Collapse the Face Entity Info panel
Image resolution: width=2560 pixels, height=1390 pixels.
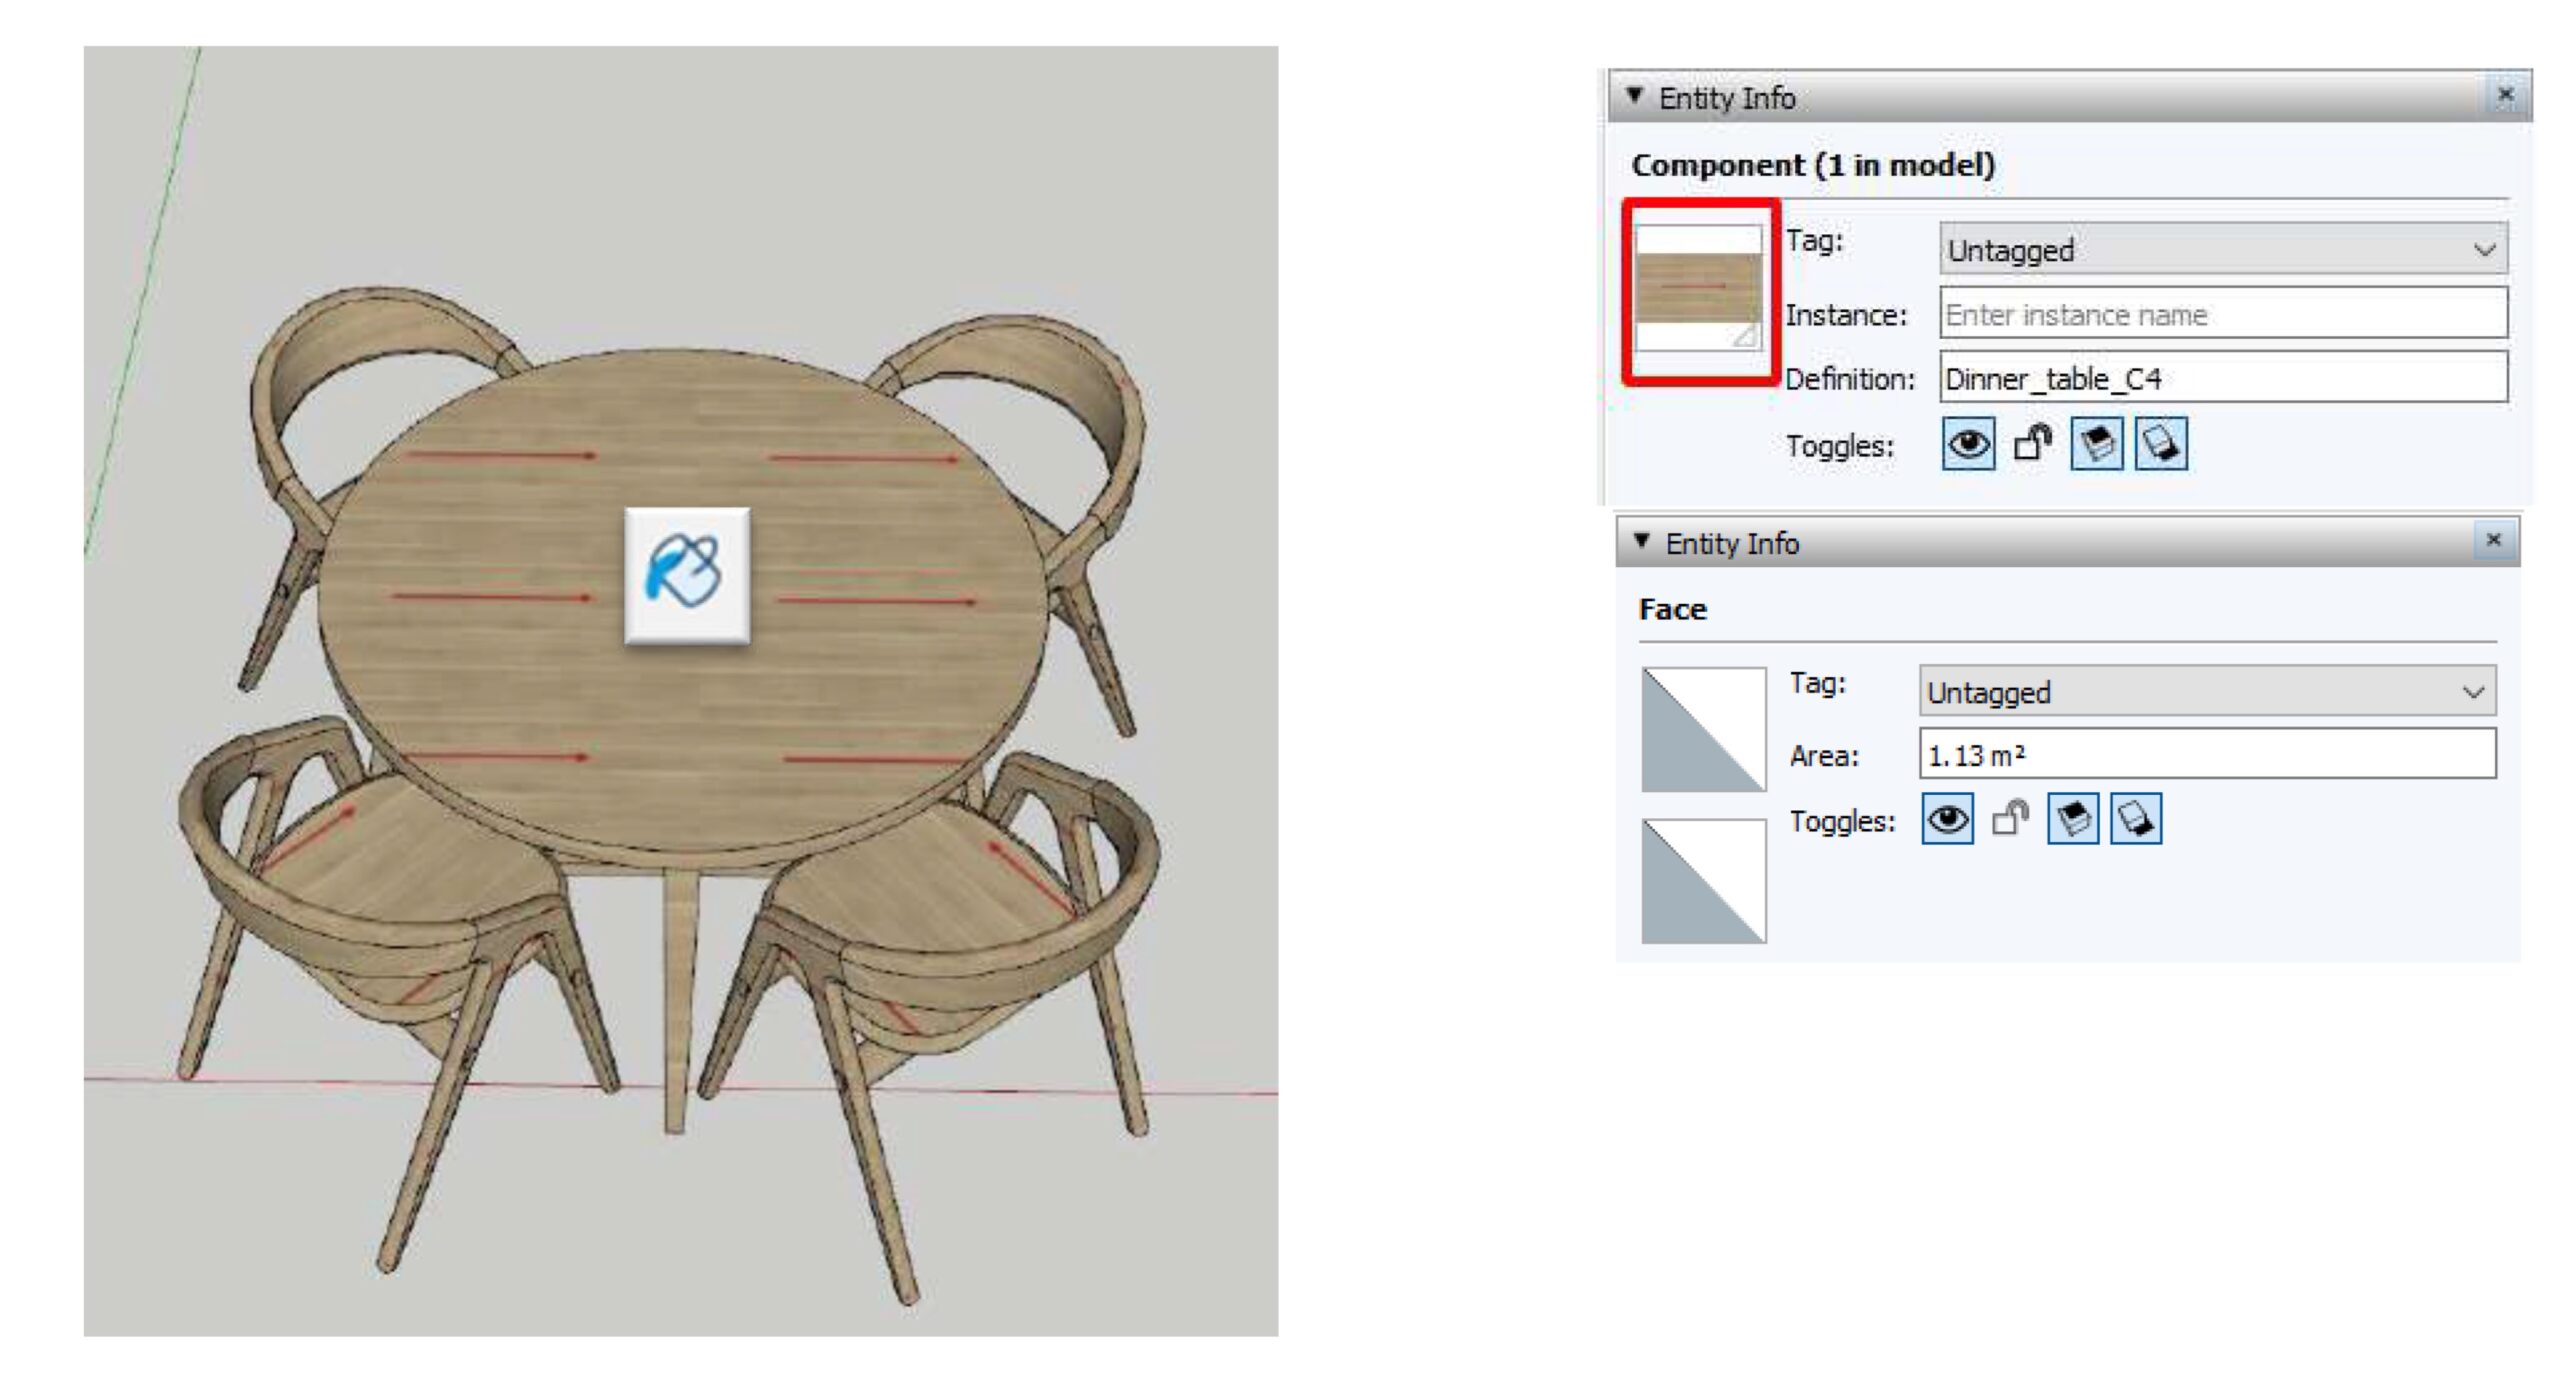1641,541
